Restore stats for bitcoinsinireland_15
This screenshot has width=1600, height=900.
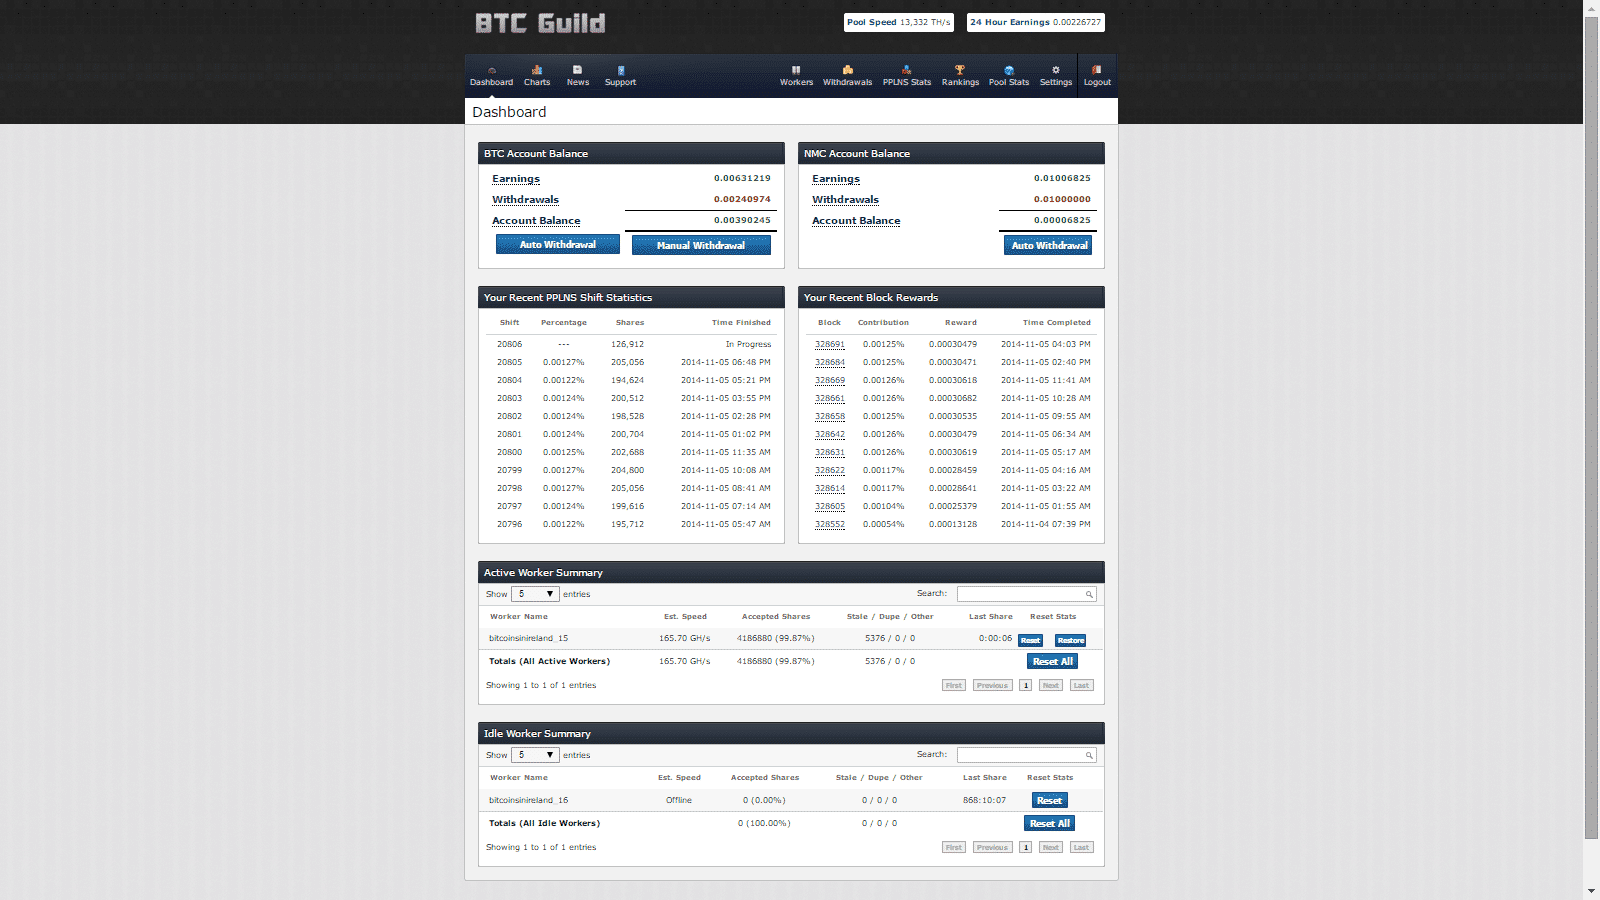click(x=1071, y=640)
